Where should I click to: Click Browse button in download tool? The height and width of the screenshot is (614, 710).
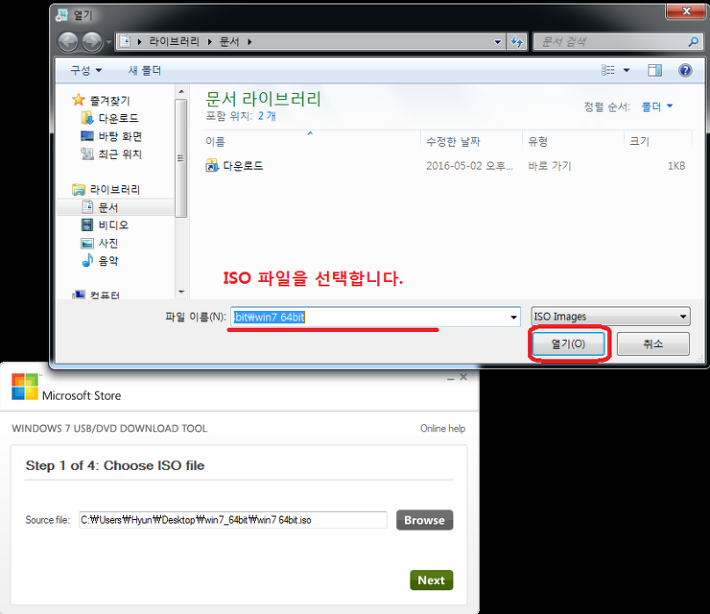point(424,520)
